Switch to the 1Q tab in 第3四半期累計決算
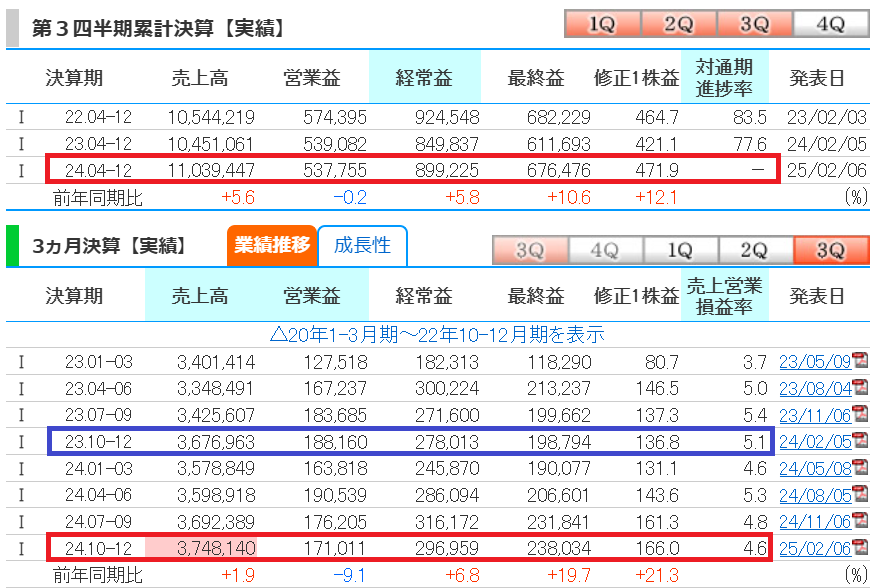This screenshot has height=588, width=884. 602,24
